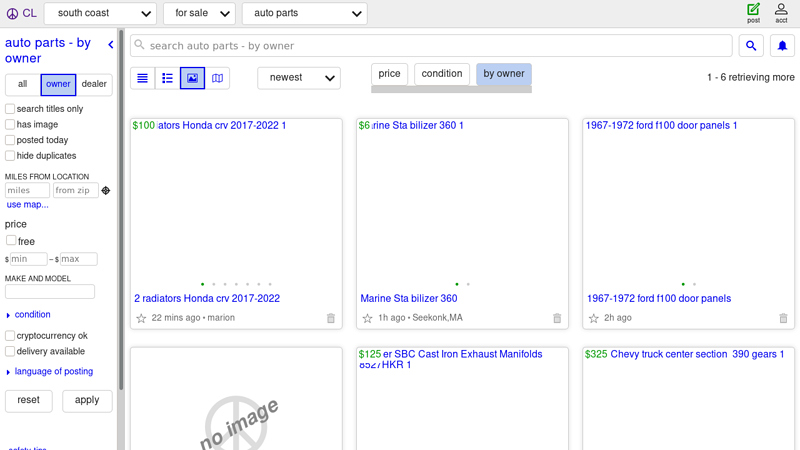Click the make and model field

point(50,292)
